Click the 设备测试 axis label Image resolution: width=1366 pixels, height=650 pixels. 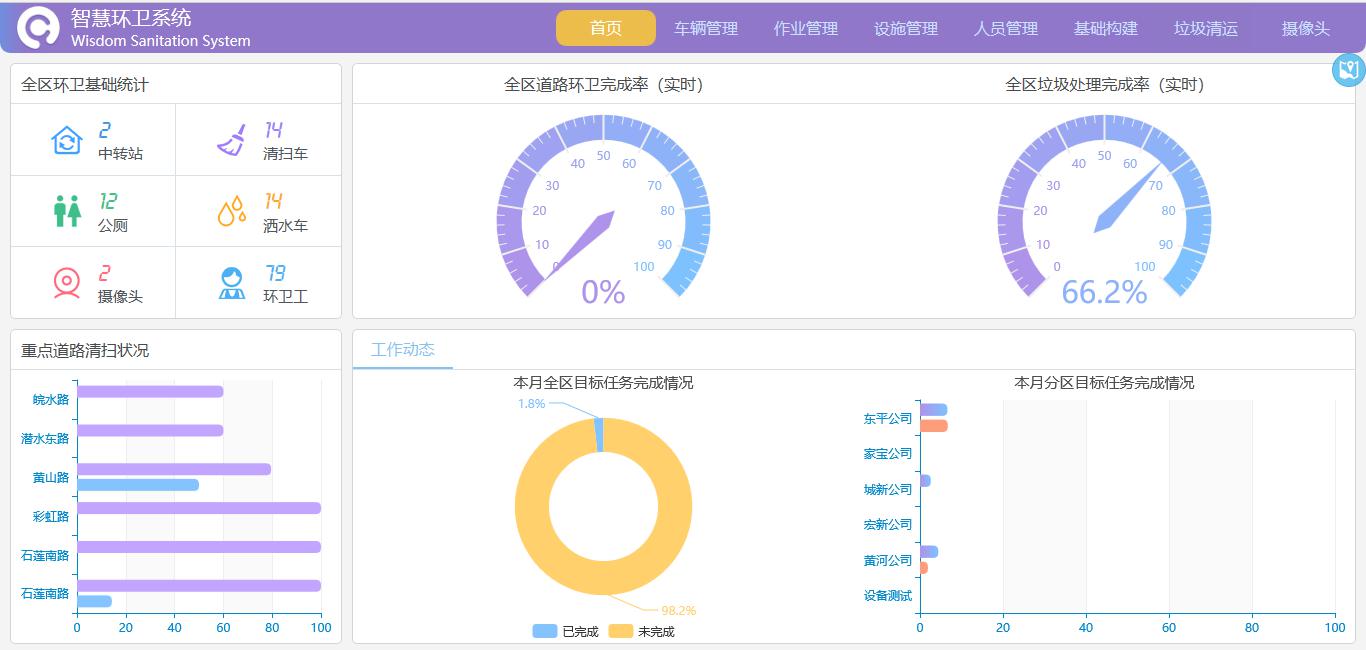pos(888,596)
